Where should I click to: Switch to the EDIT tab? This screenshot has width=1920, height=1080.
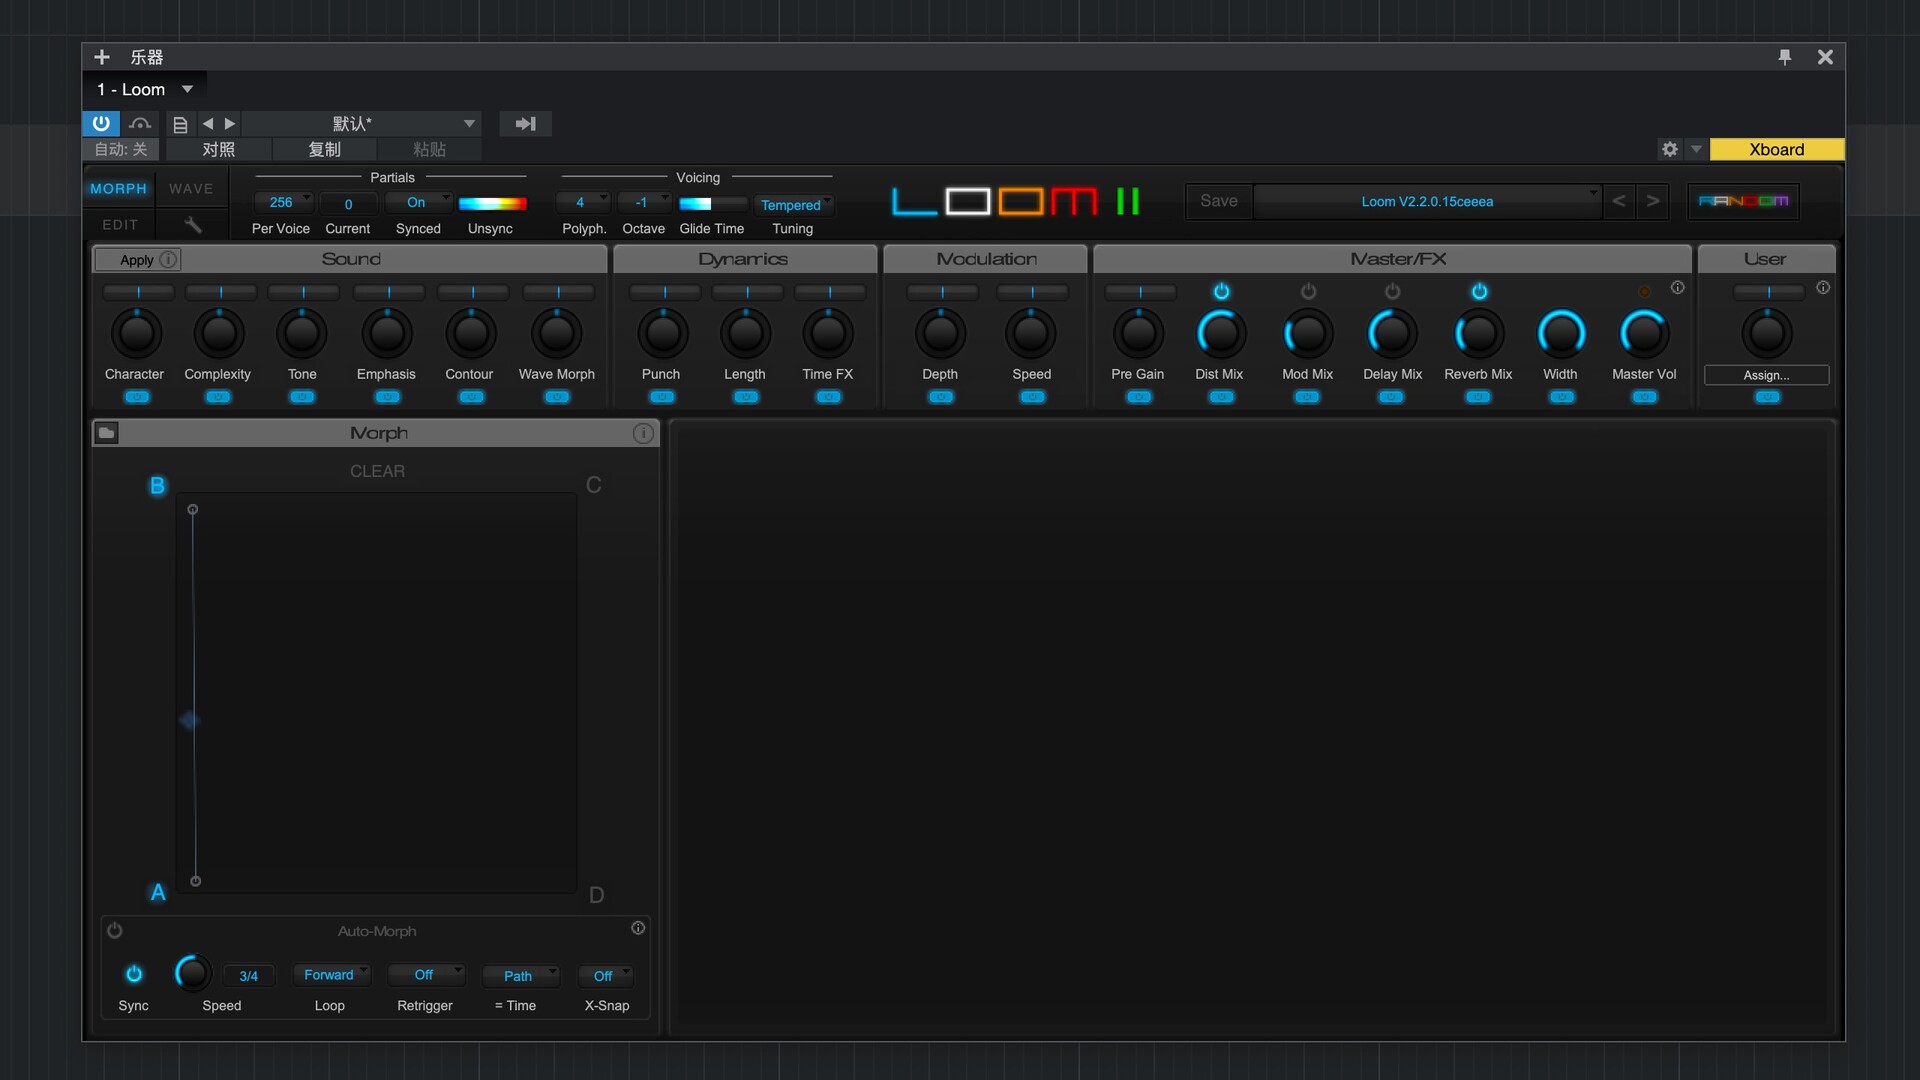[119, 224]
